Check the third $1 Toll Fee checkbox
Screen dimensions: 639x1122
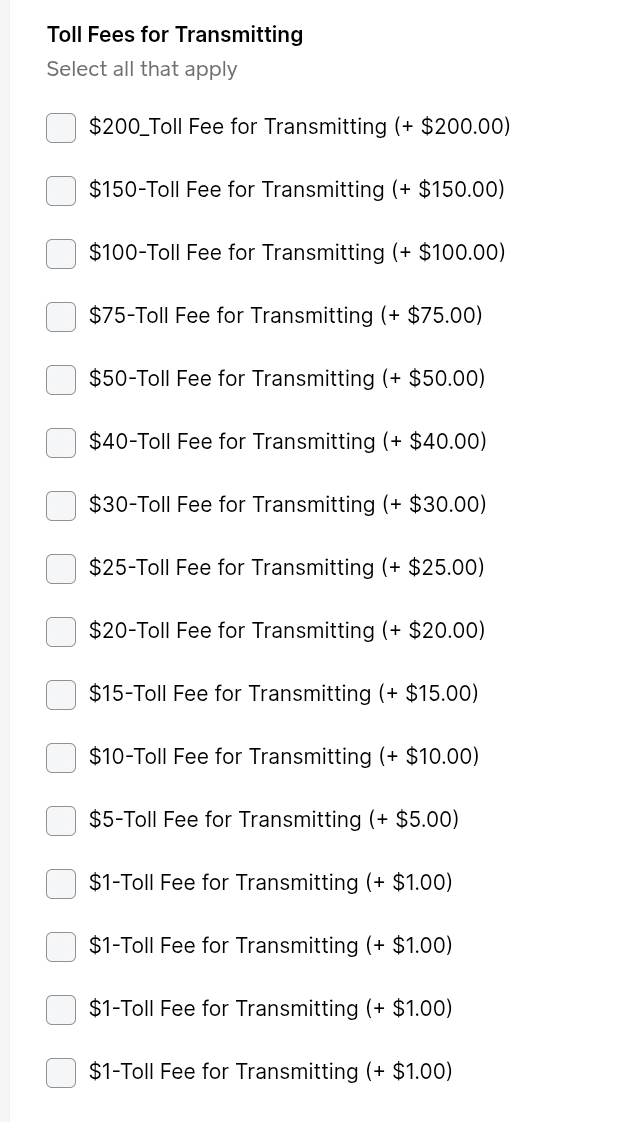[60, 1009]
